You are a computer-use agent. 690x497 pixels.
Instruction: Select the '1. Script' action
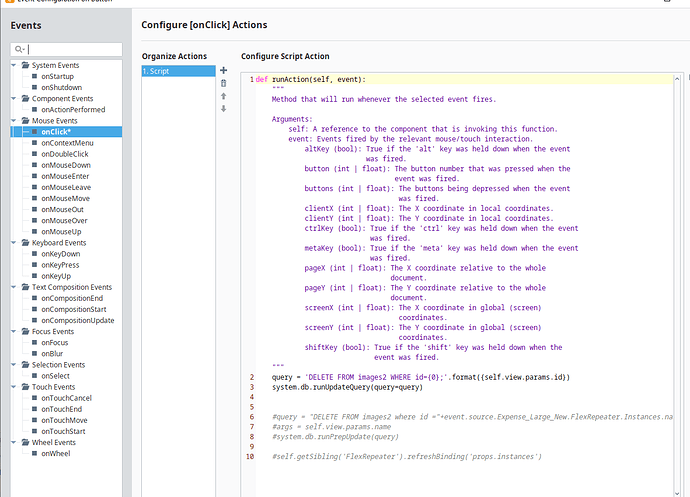(179, 71)
